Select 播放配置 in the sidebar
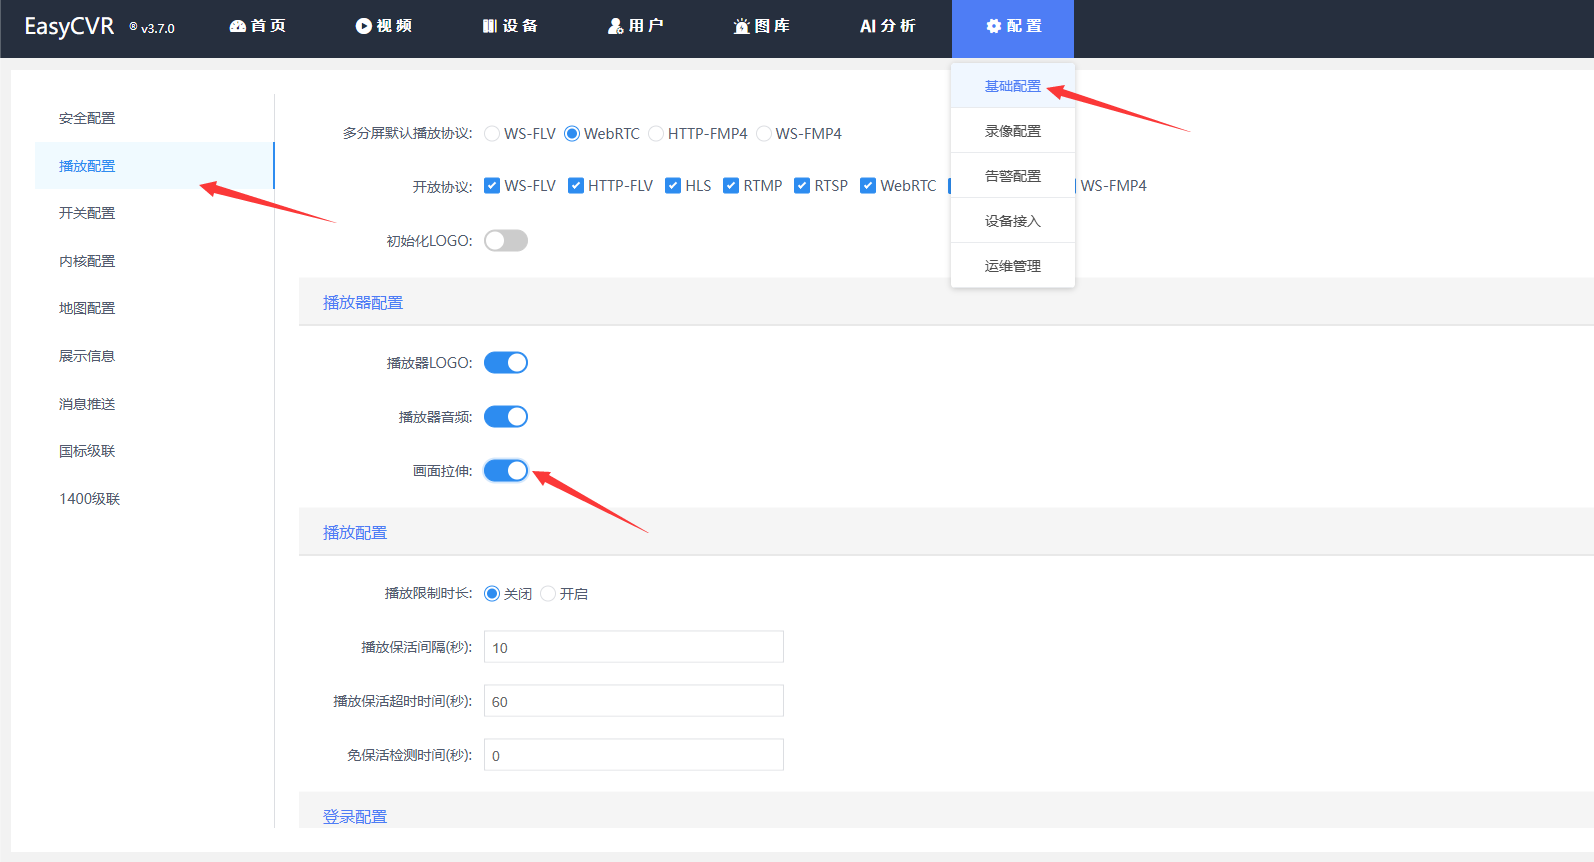1594x862 pixels. [154, 166]
